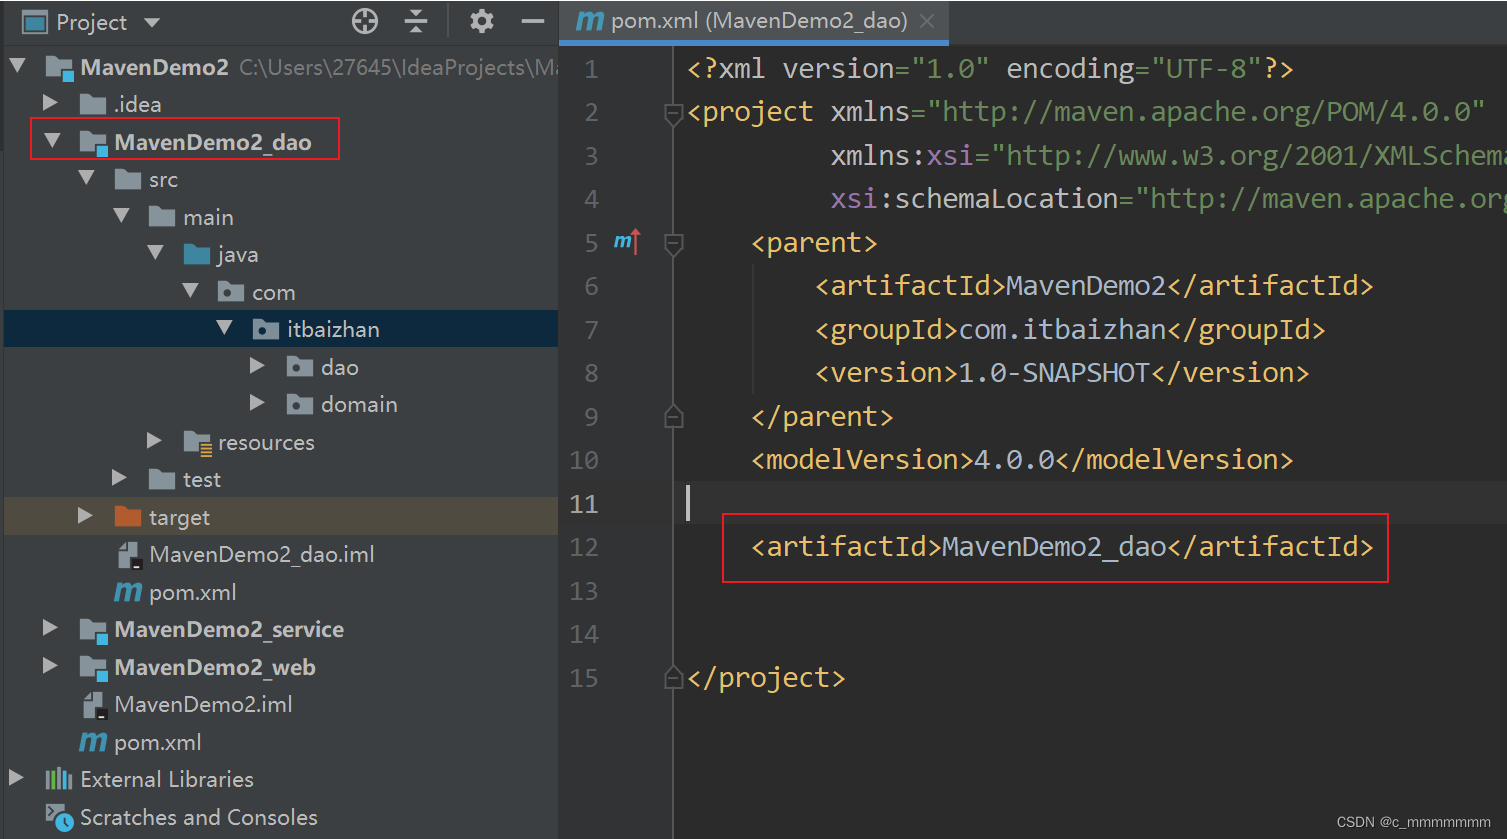Expand External Libraries arrow
The image size is (1507, 839).
[16, 778]
